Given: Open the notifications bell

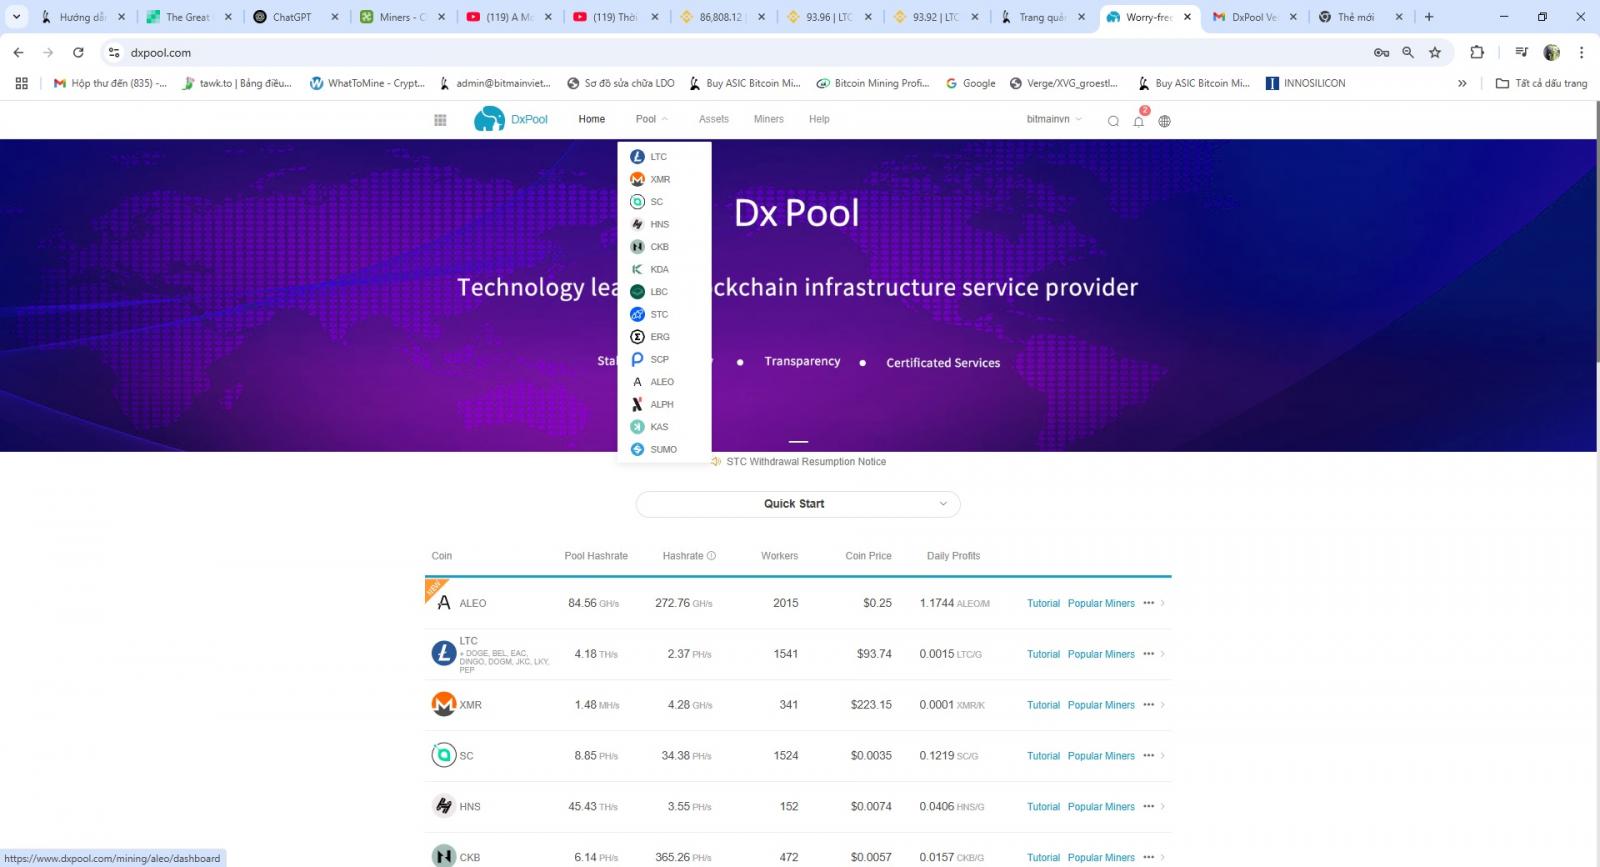Looking at the screenshot, I should pos(1139,121).
